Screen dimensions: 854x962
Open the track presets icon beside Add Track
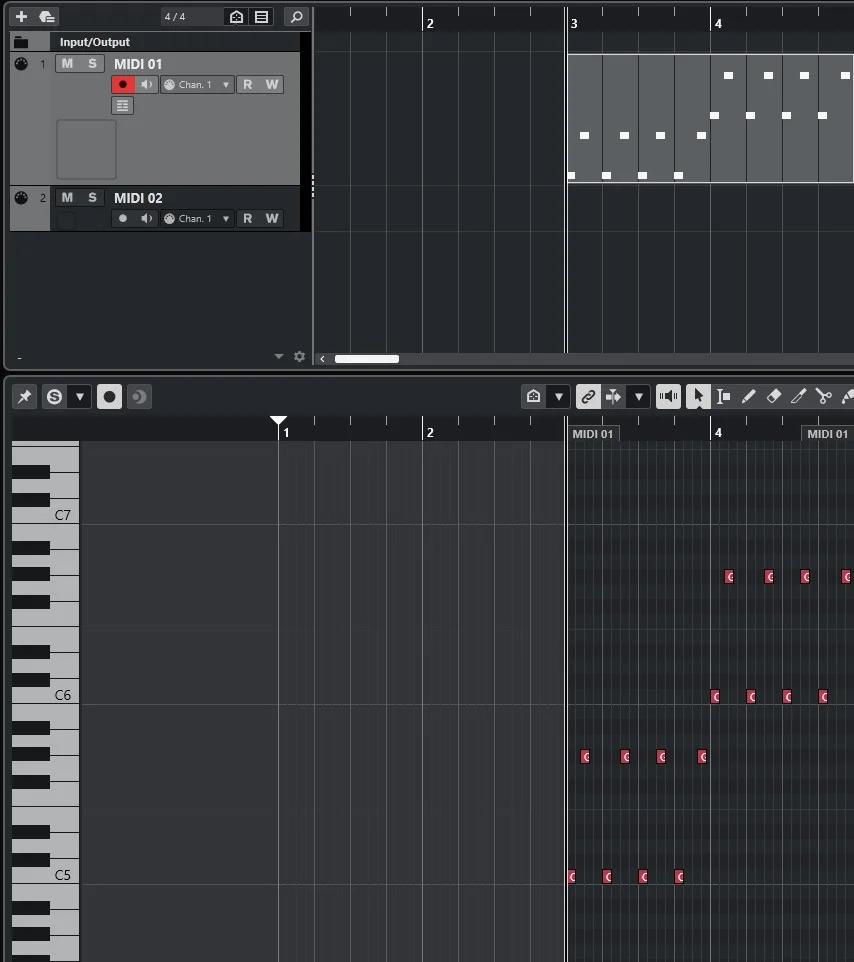(47, 17)
